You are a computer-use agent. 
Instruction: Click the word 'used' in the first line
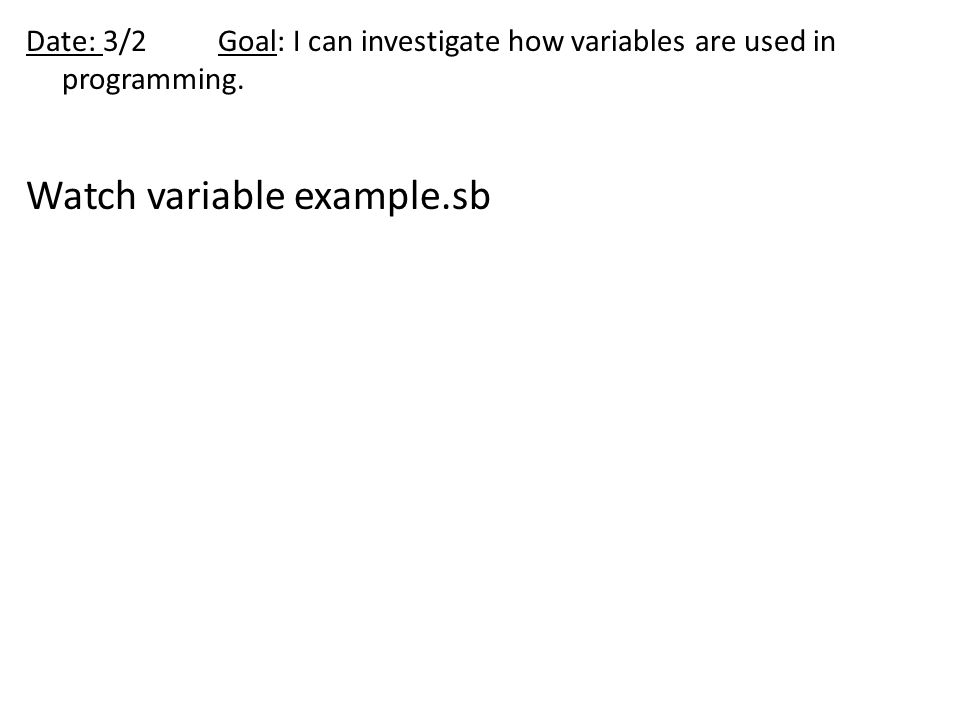(x=775, y=42)
